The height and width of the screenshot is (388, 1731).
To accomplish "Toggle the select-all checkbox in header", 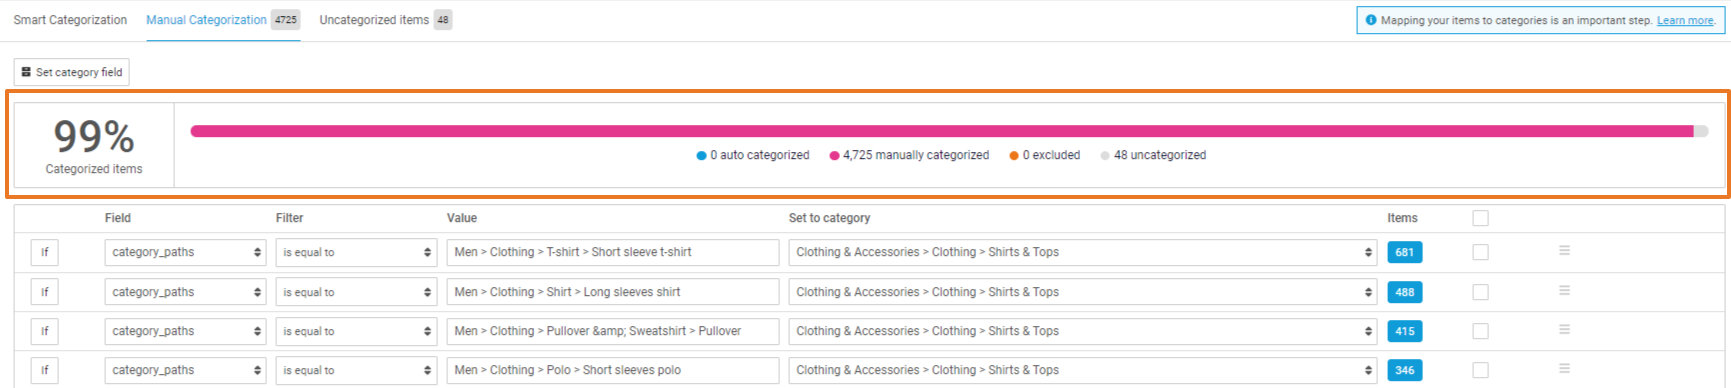I will (x=1480, y=218).
